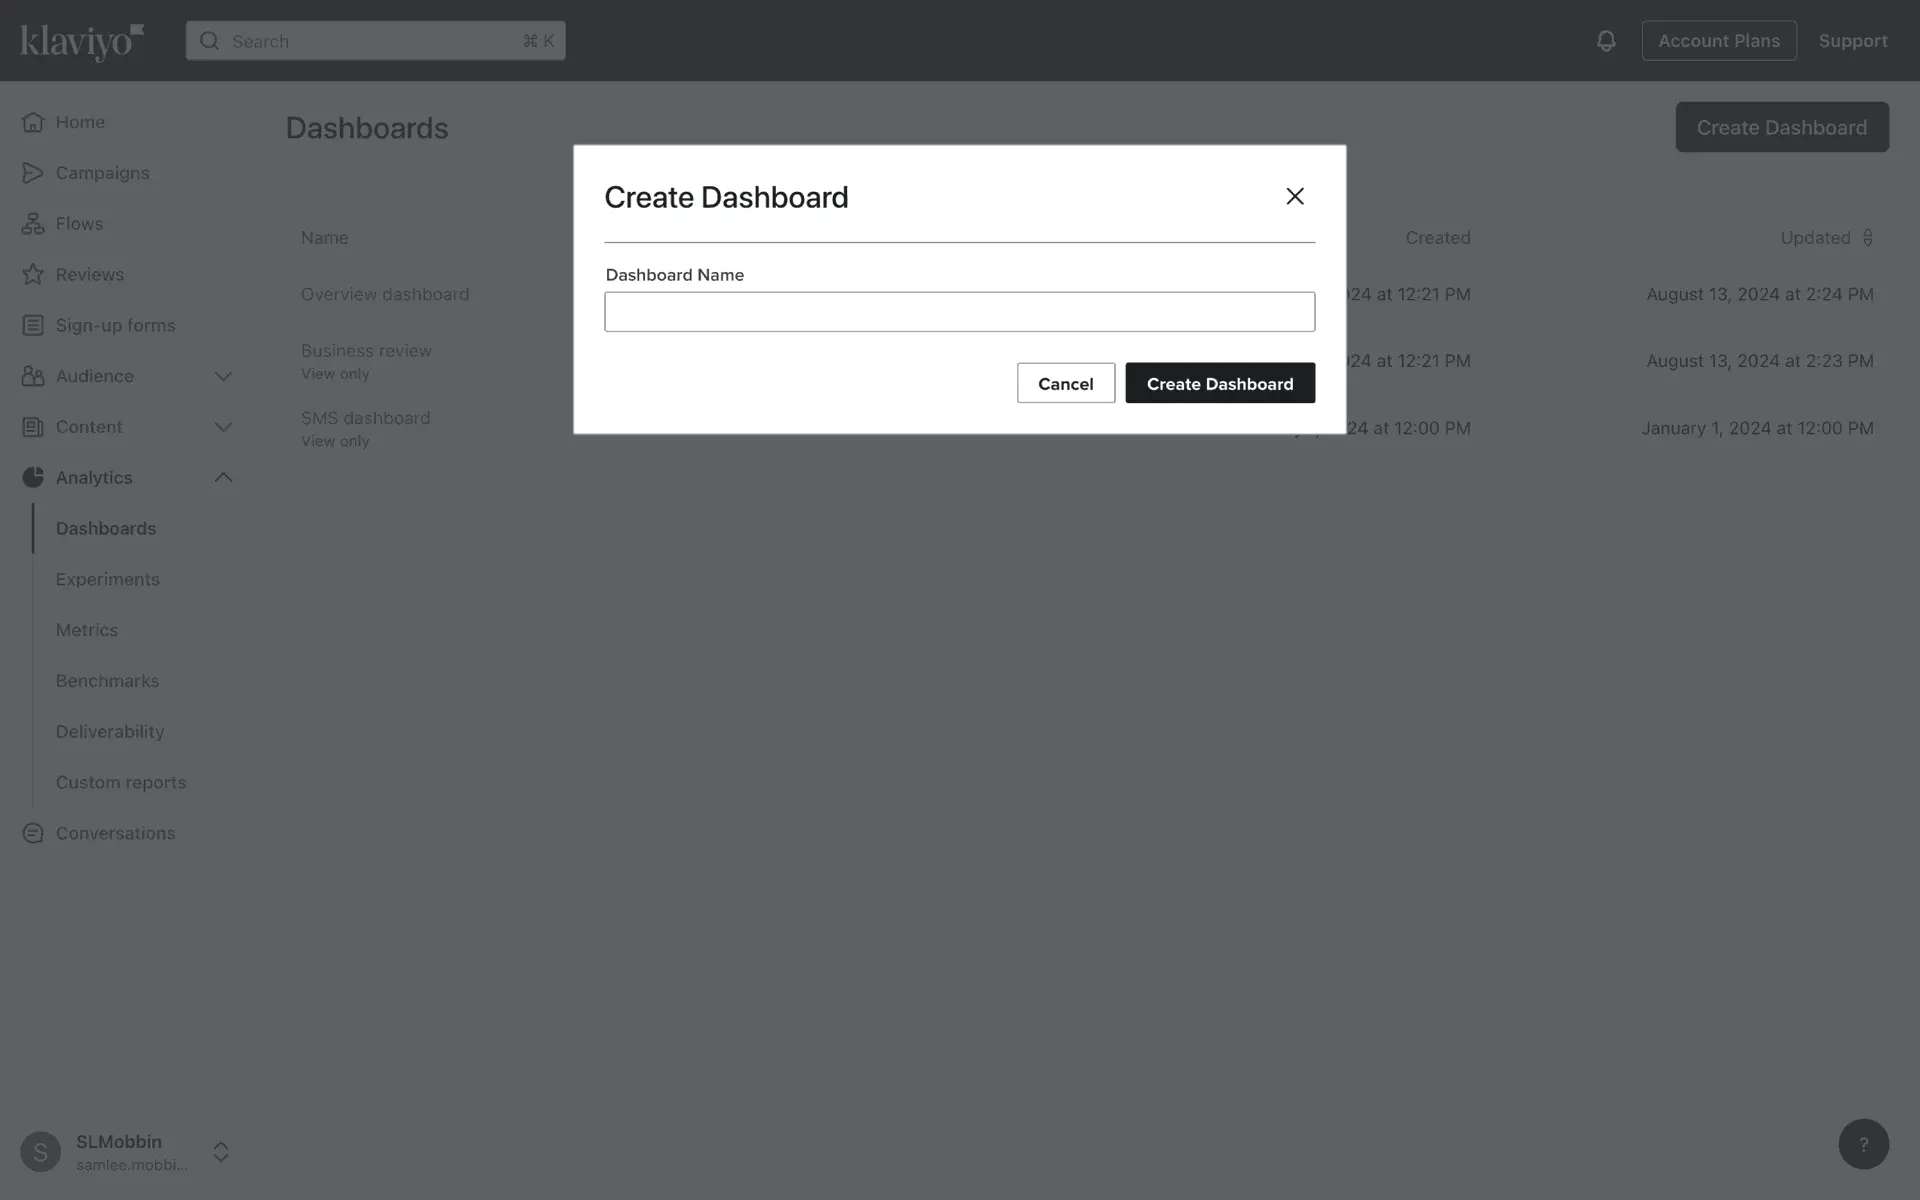The image size is (1920, 1200).
Task: Collapse the Analytics section chevron
Action: [x=223, y=478]
